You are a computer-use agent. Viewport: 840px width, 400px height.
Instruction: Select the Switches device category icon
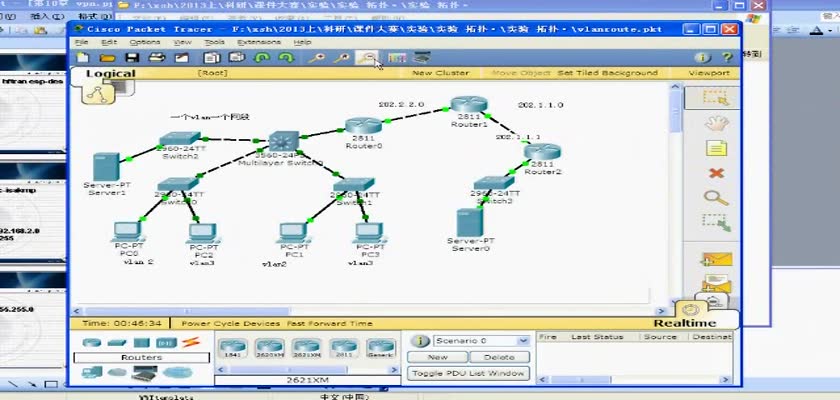116,343
